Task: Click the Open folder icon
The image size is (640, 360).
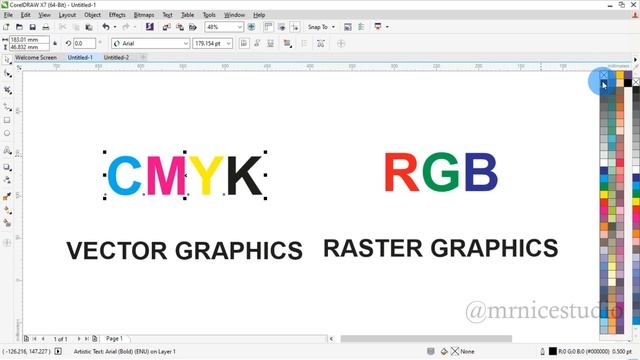Action: point(19,27)
